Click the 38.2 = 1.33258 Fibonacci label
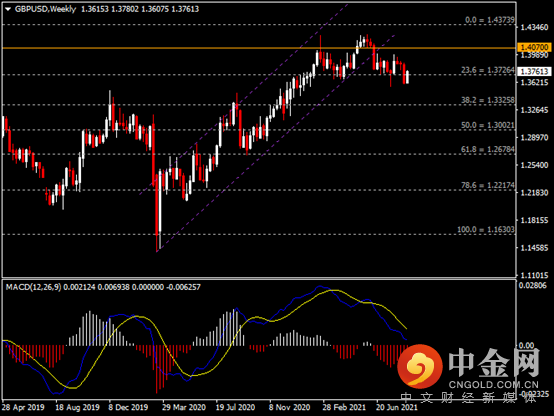The image size is (554, 416). pyautogui.click(x=488, y=100)
